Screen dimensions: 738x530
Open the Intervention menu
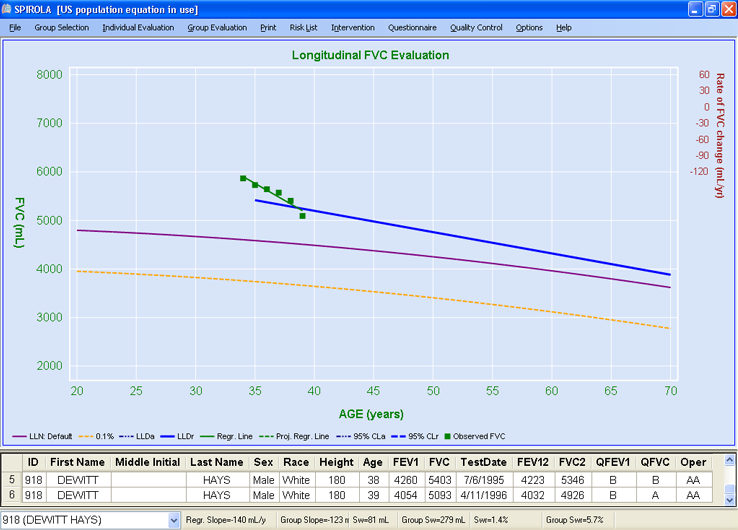coord(353,27)
